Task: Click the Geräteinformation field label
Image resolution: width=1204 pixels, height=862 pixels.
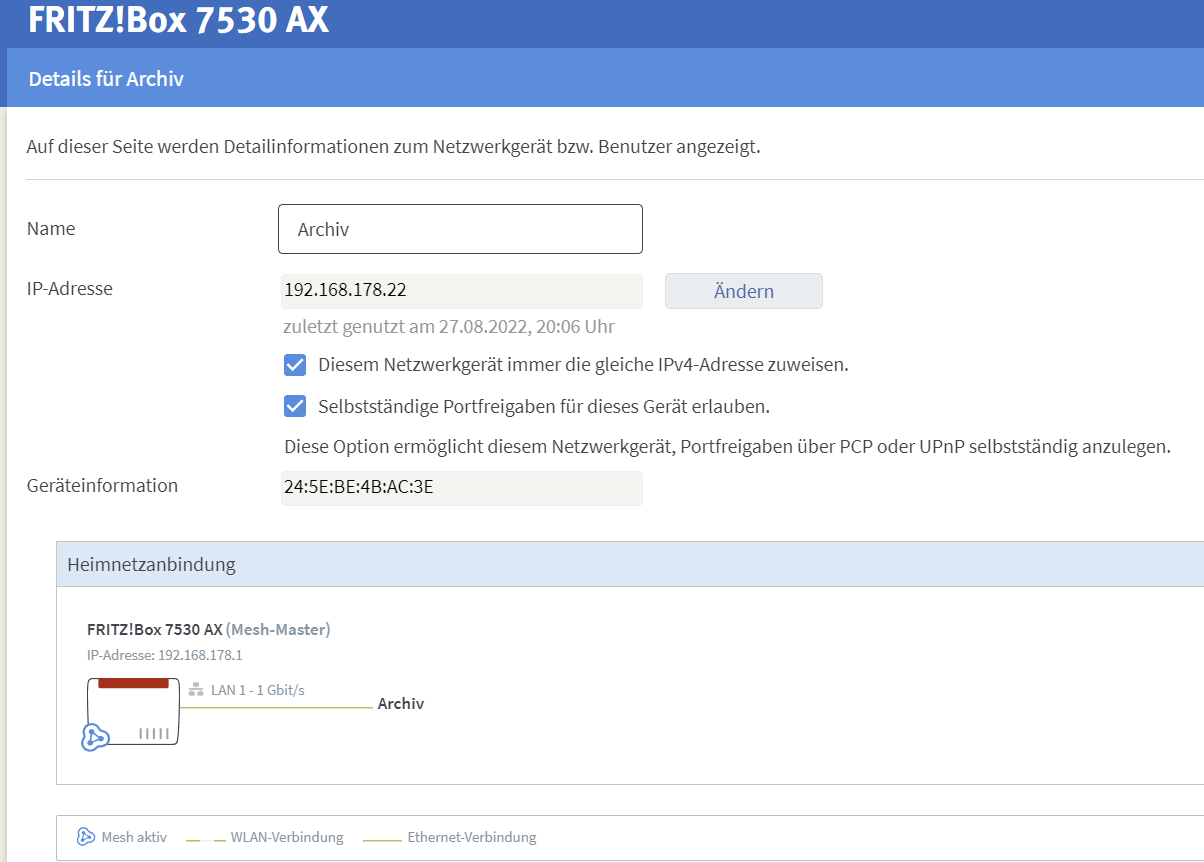Action: point(102,486)
